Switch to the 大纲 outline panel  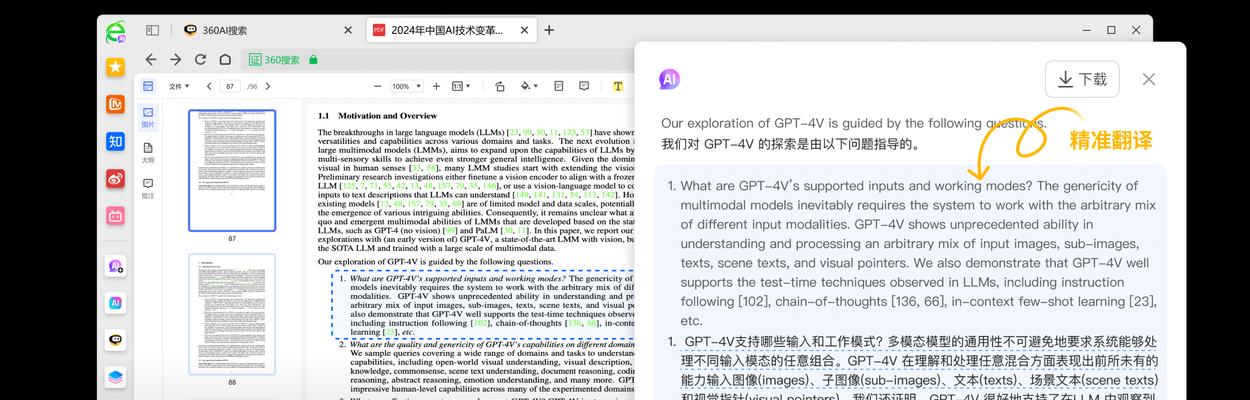pyautogui.click(x=148, y=152)
